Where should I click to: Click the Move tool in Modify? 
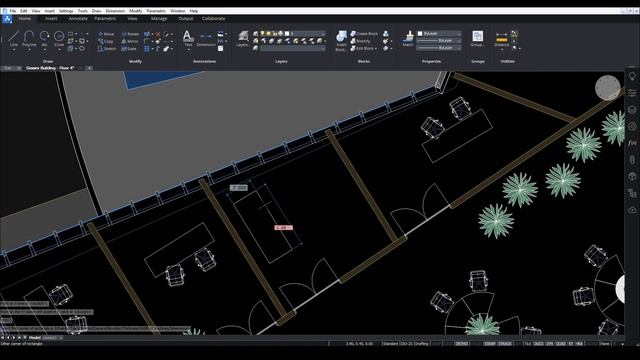point(106,34)
